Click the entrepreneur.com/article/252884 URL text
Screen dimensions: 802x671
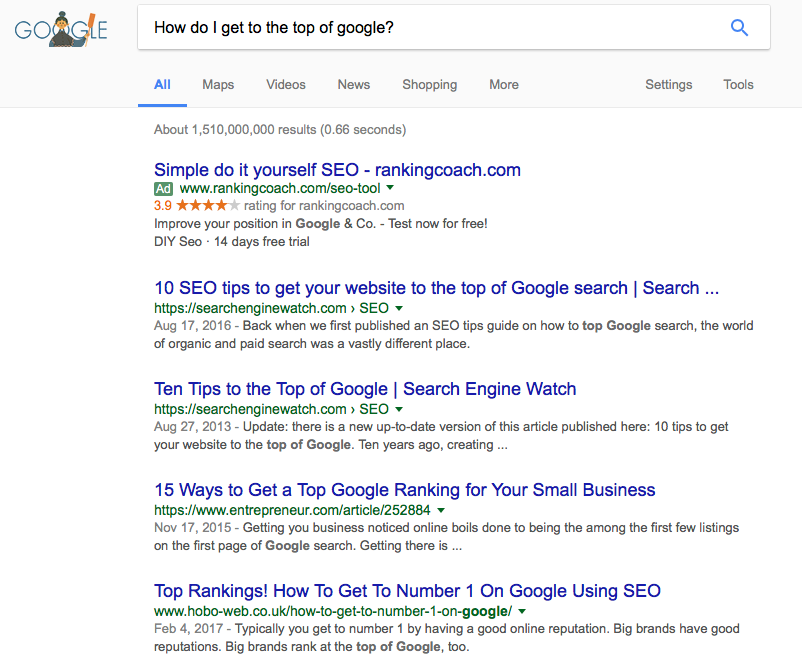point(292,510)
